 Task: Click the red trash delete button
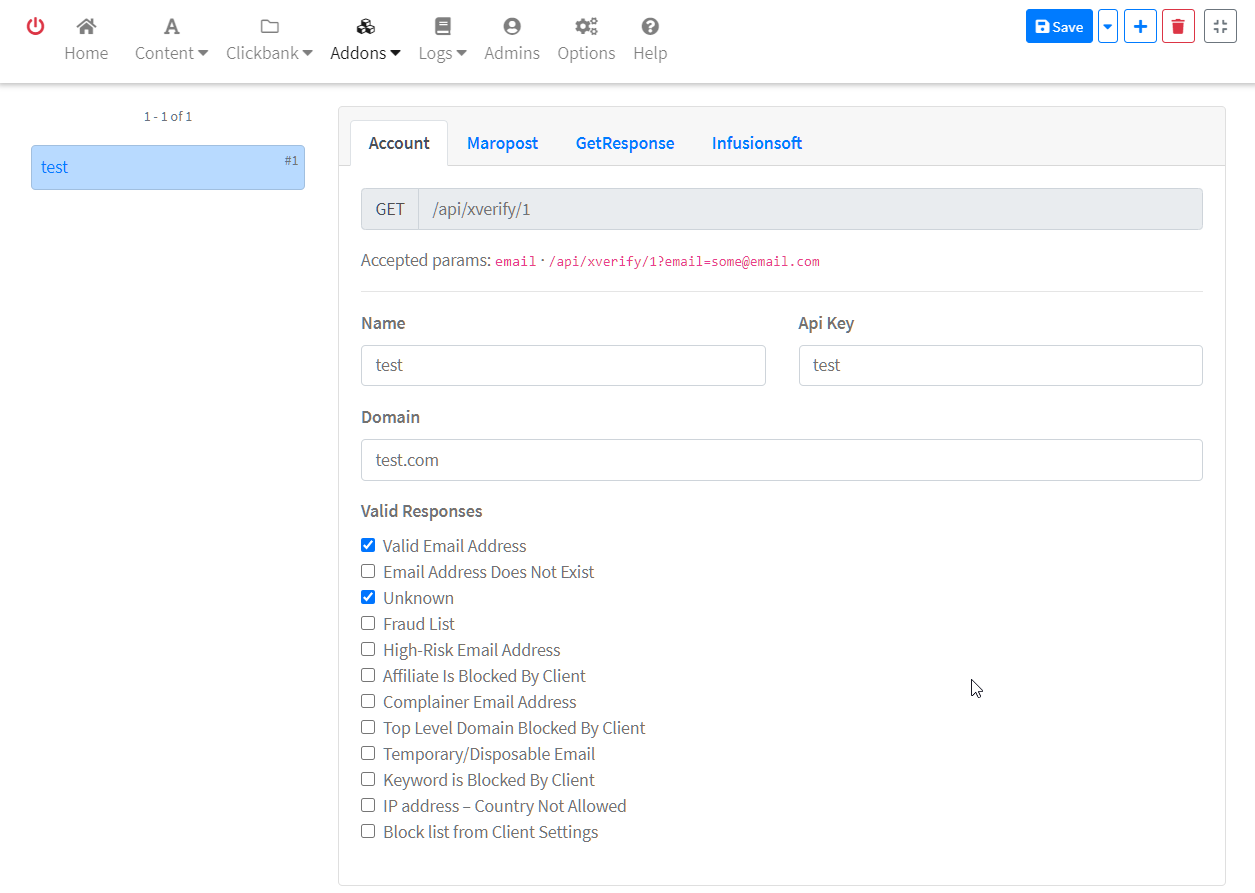coord(1178,27)
